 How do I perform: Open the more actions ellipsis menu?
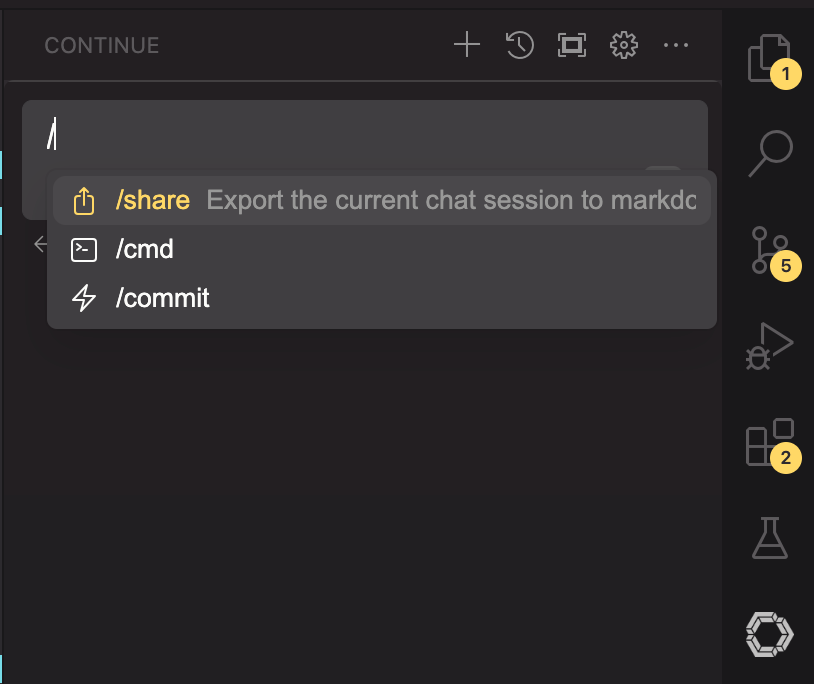676,45
